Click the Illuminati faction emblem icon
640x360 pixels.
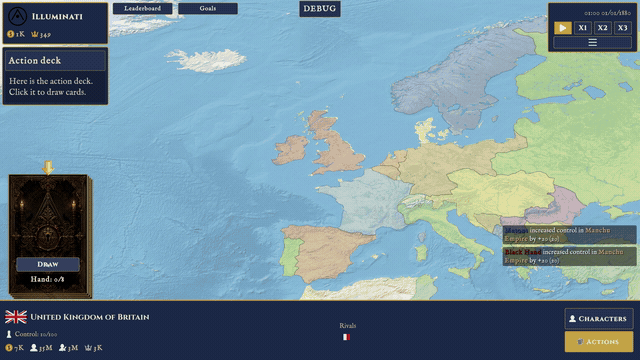click(18, 16)
